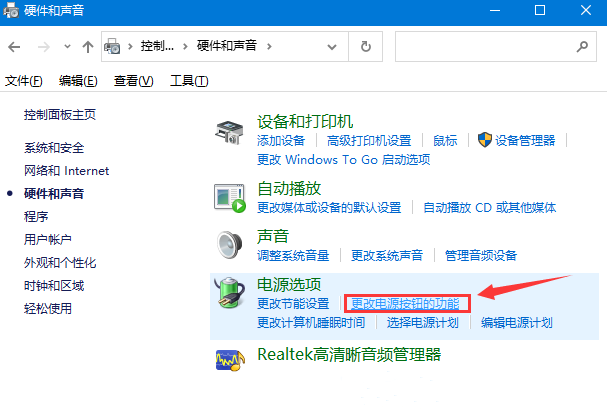
Task: Click inside the search input box
Action: pos(480,46)
